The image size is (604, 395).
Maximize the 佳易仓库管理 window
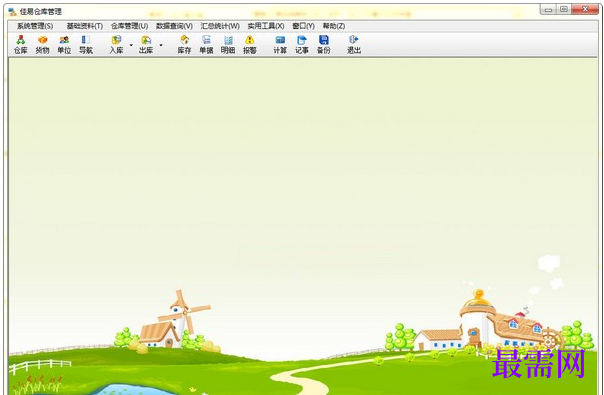pyautogui.click(x=564, y=10)
